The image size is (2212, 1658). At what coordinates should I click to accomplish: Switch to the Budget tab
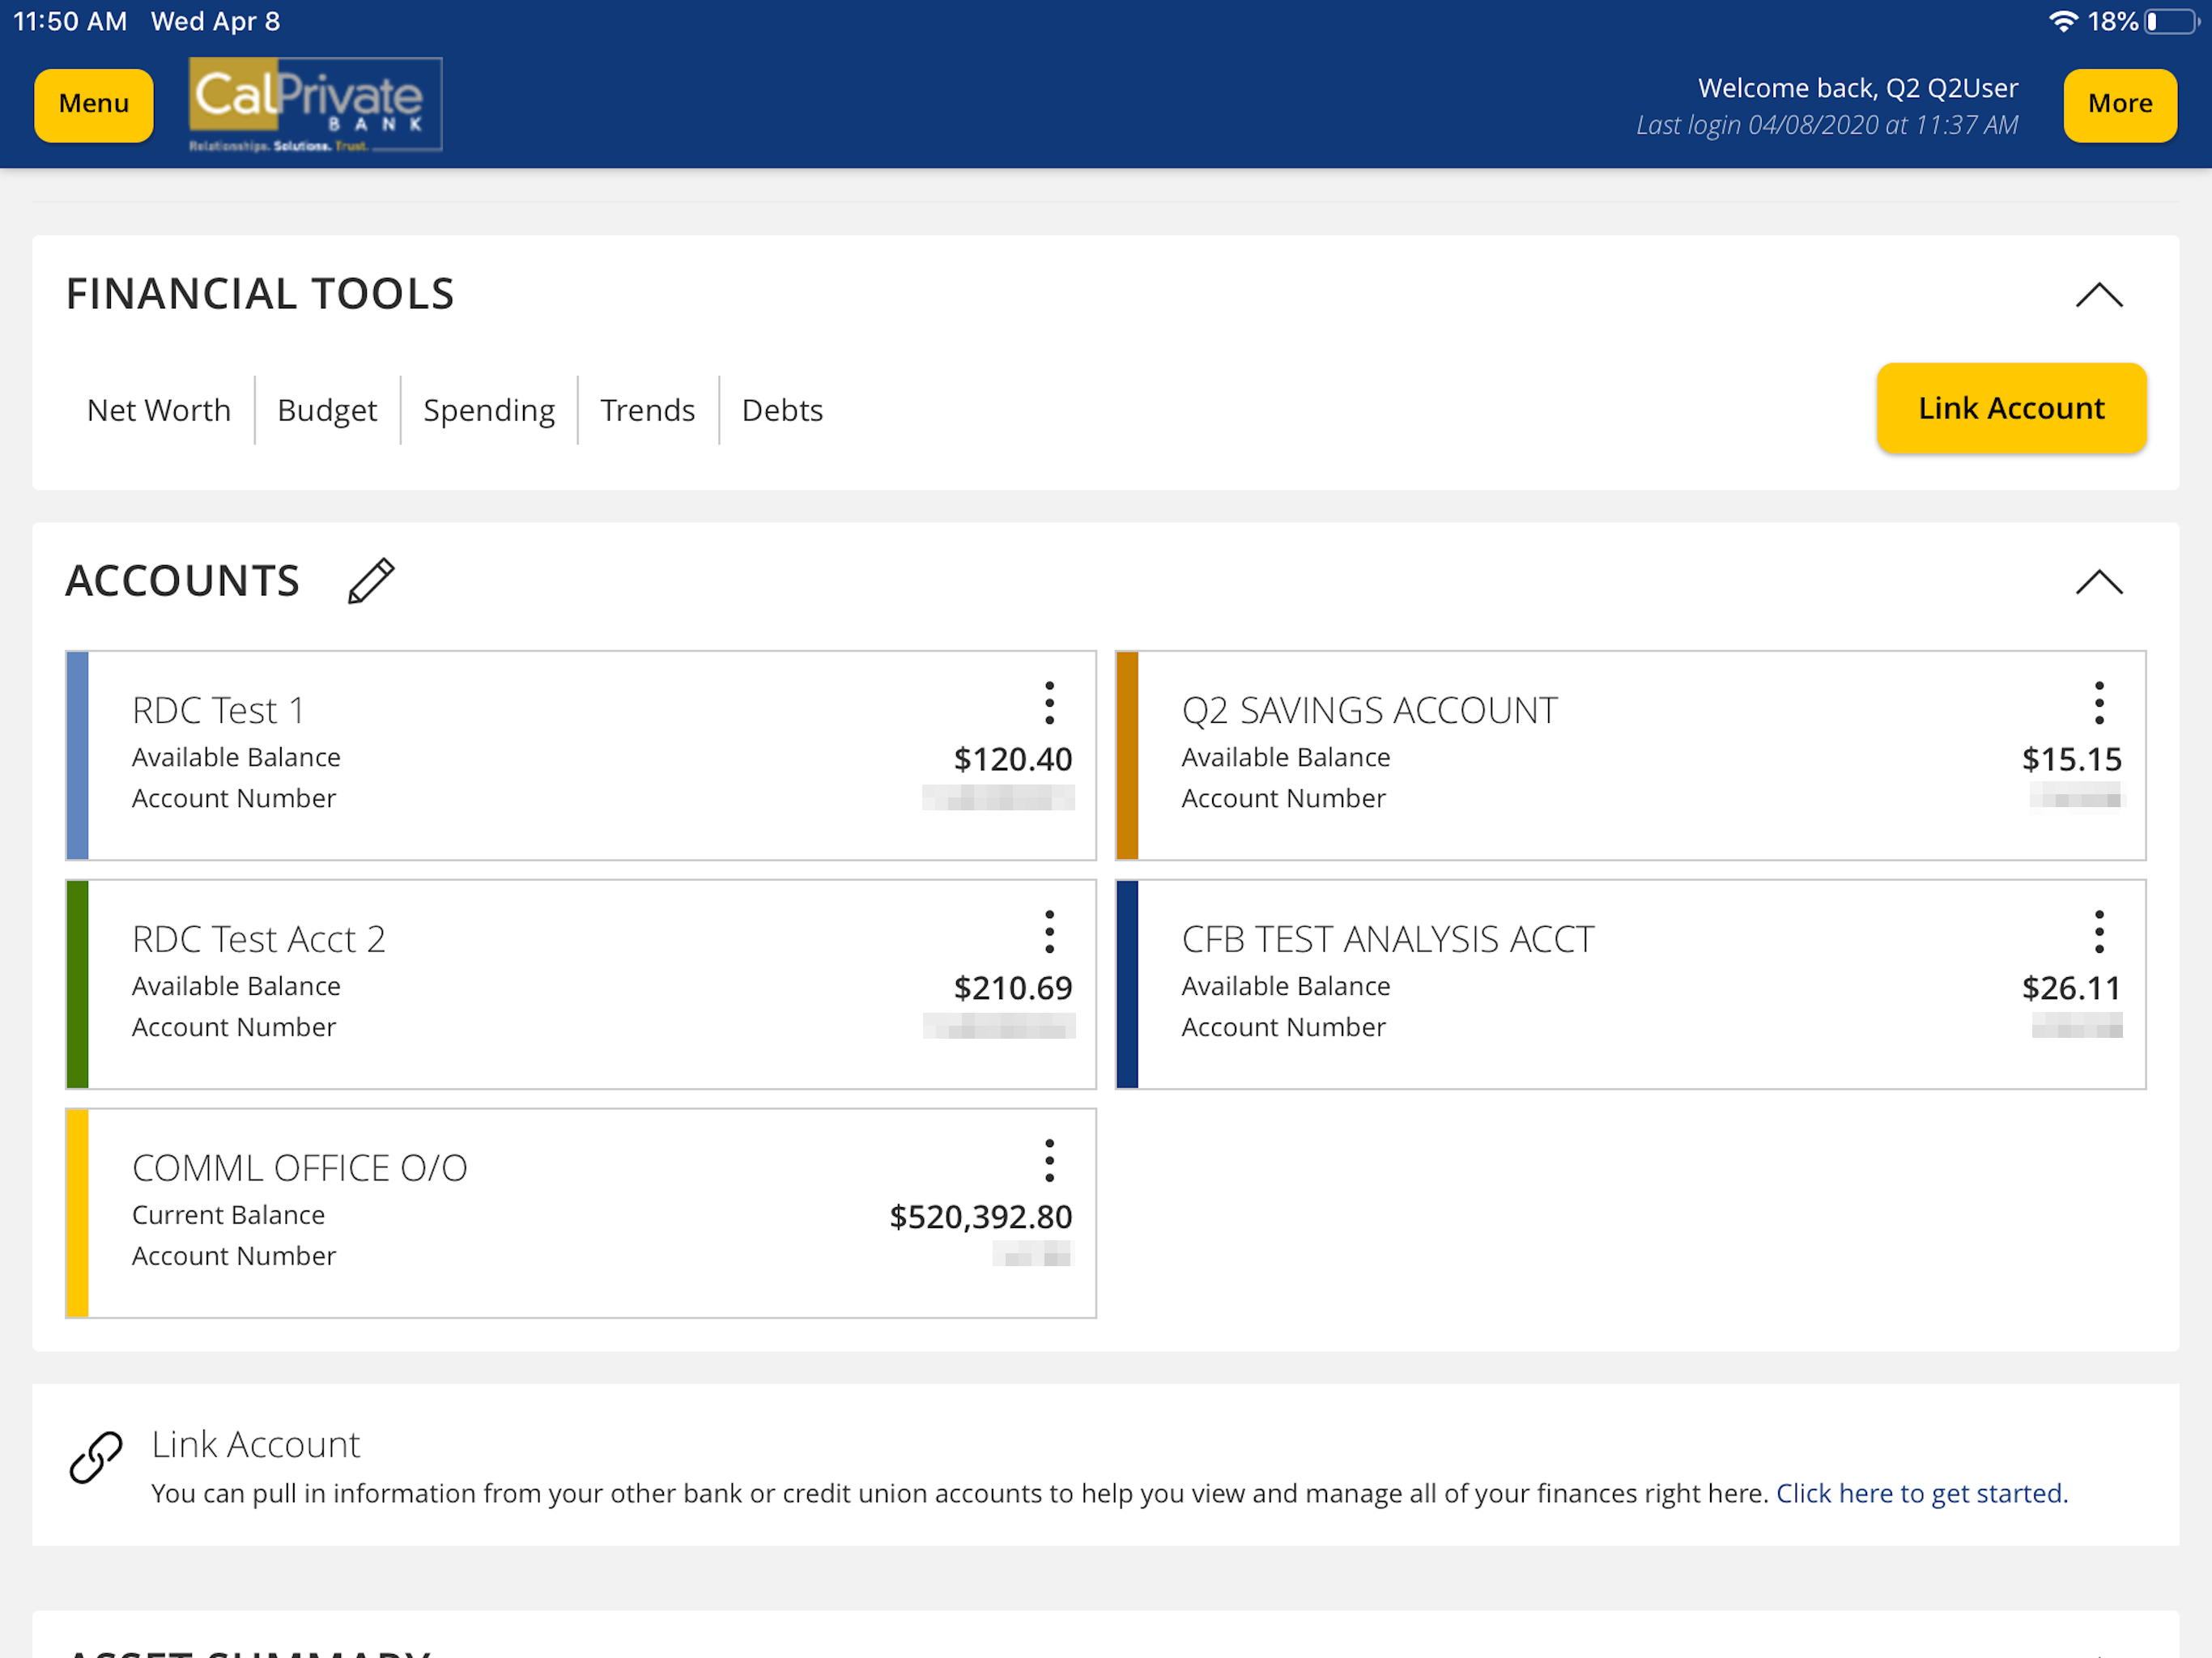click(327, 410)
